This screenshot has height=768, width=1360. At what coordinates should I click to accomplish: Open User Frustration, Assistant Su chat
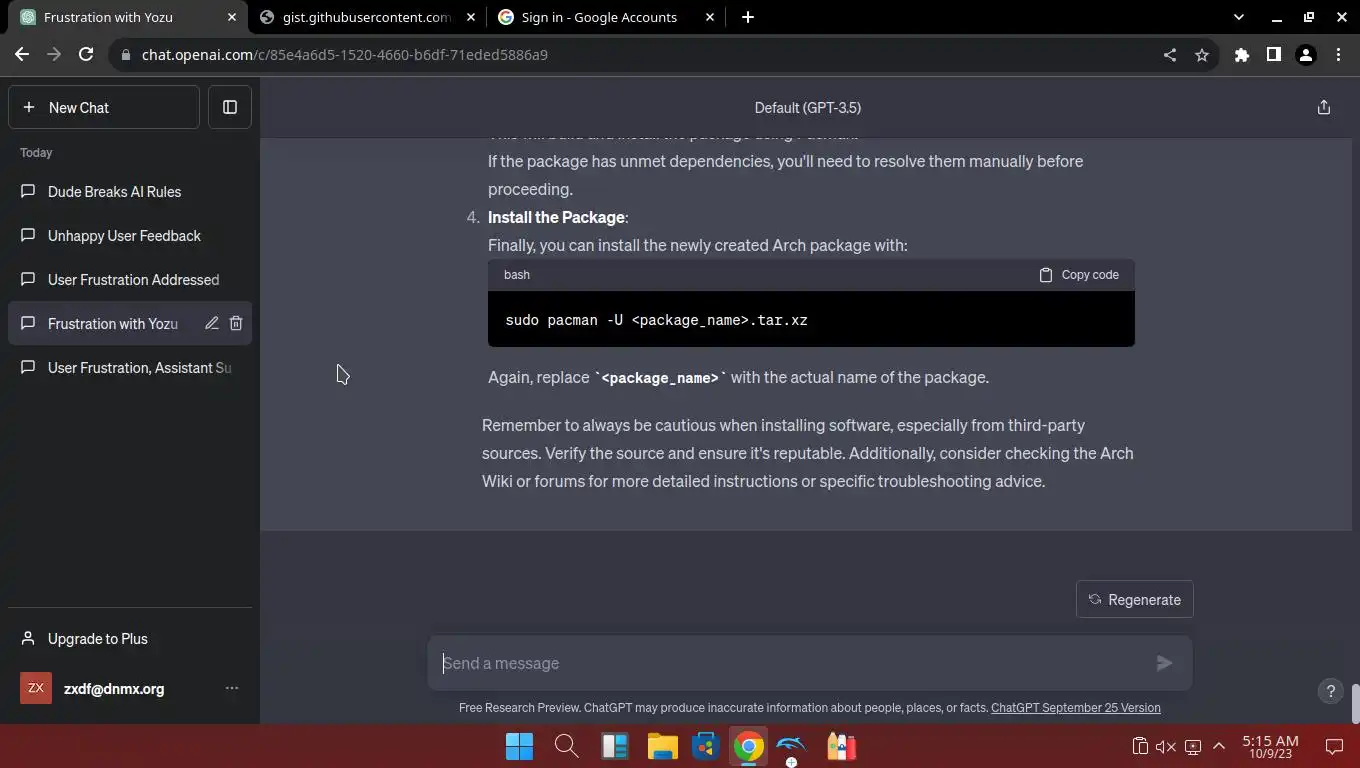tap(130, 367)
